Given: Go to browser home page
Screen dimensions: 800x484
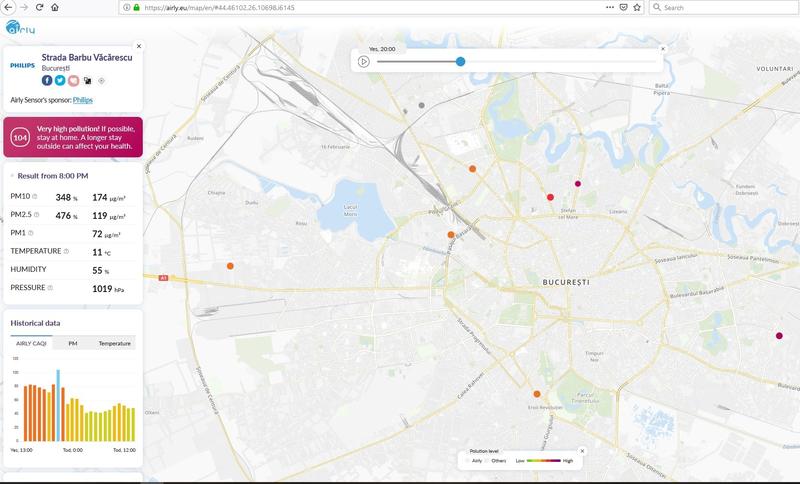Looking at the screenshot, I should click(54, 7).
